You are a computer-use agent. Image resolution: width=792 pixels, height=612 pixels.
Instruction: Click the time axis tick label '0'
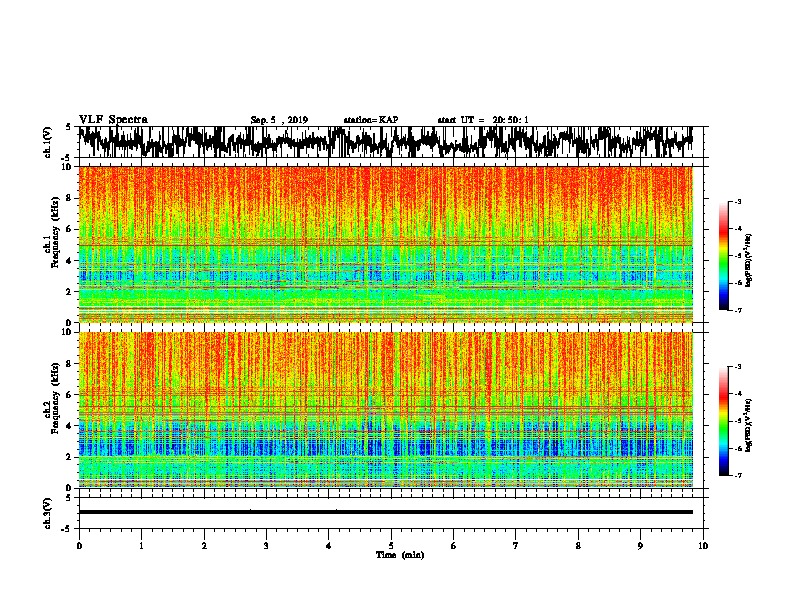(x=79, y=546)
